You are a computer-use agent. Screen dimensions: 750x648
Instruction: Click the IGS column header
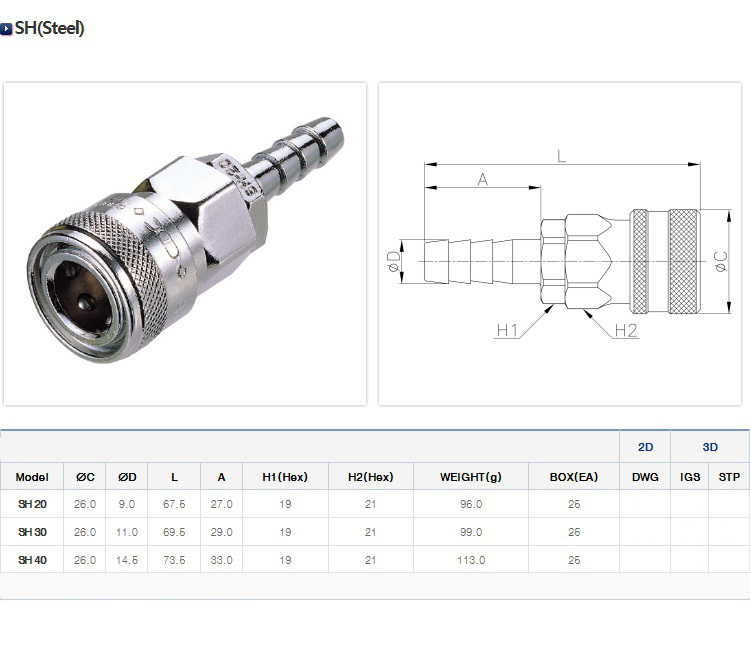[x=690, y=477]
